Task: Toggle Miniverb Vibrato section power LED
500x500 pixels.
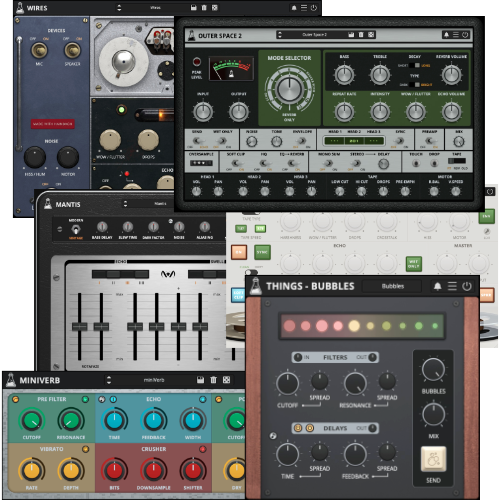Action: tap(86, 449)
